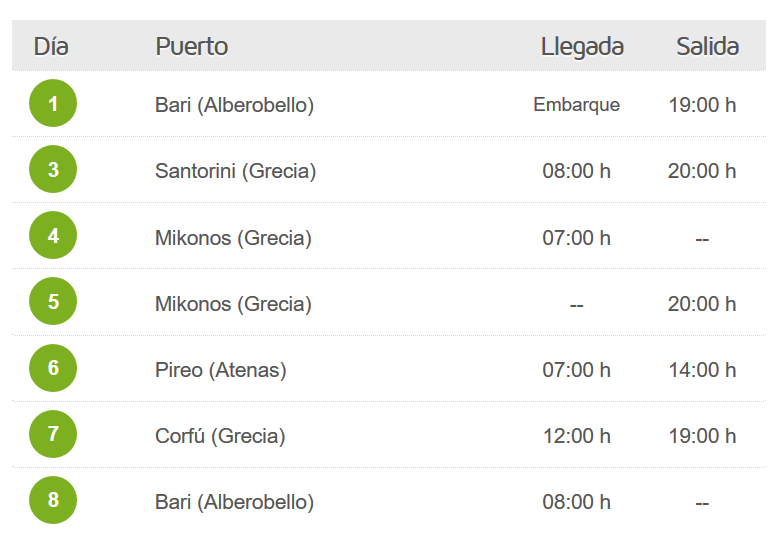Image resolution: width=777 pixels, height=553 pixels.
Task: Click the Salida column header
Action: [x=708, y=47]
